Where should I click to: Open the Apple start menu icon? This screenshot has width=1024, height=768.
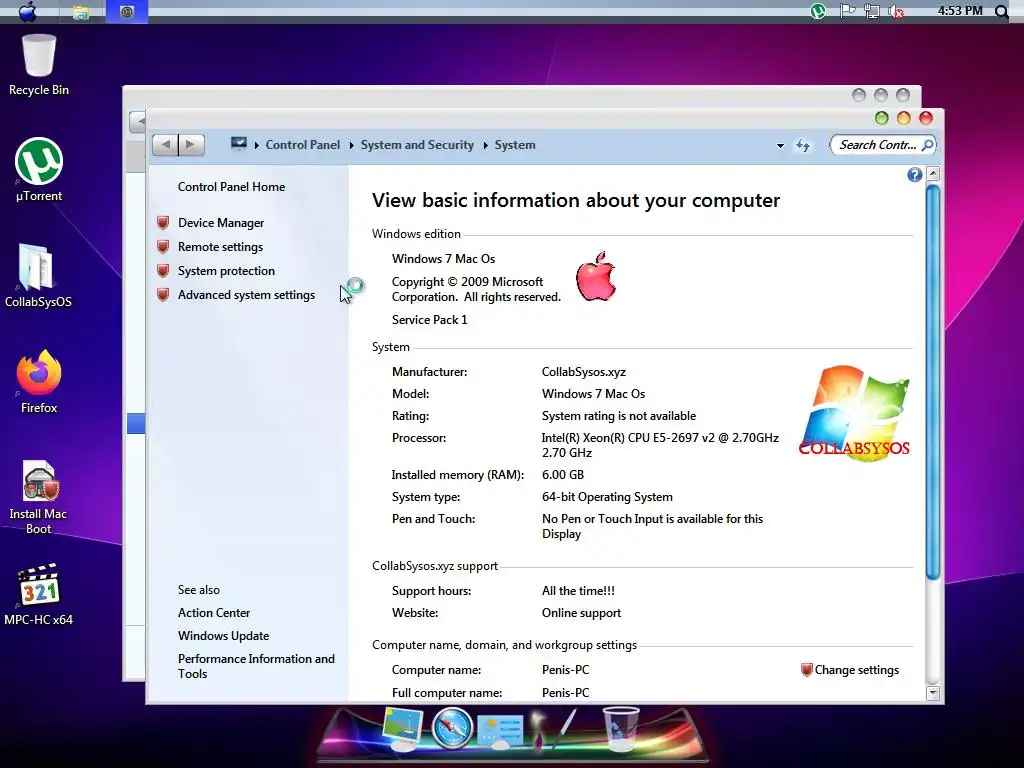coord(27,11)
